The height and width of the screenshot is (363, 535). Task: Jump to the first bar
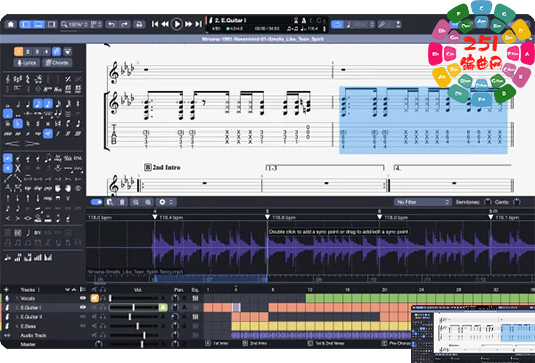pos(155,24)
